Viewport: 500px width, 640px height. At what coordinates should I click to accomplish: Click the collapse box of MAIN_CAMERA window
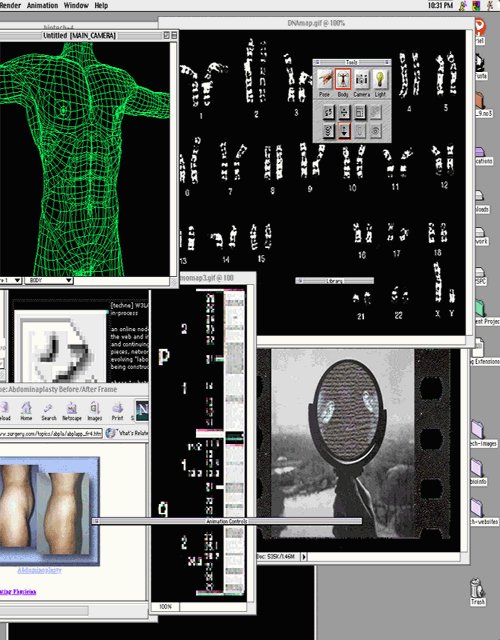click(x=174, y=36)
